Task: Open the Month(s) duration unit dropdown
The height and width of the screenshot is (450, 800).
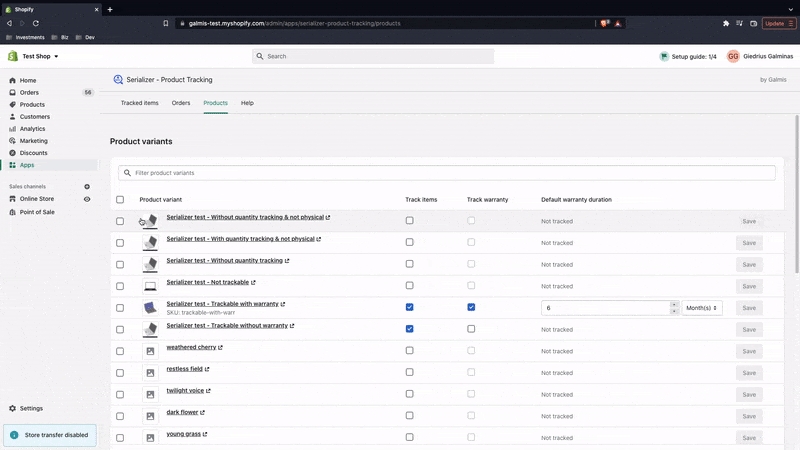Action: pyautogui.click(x=702, y=308)
